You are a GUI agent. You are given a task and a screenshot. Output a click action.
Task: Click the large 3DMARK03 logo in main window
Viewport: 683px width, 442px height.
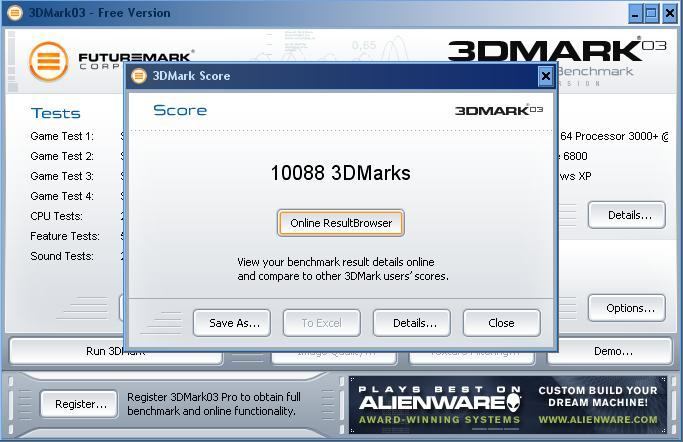[557, 51]
